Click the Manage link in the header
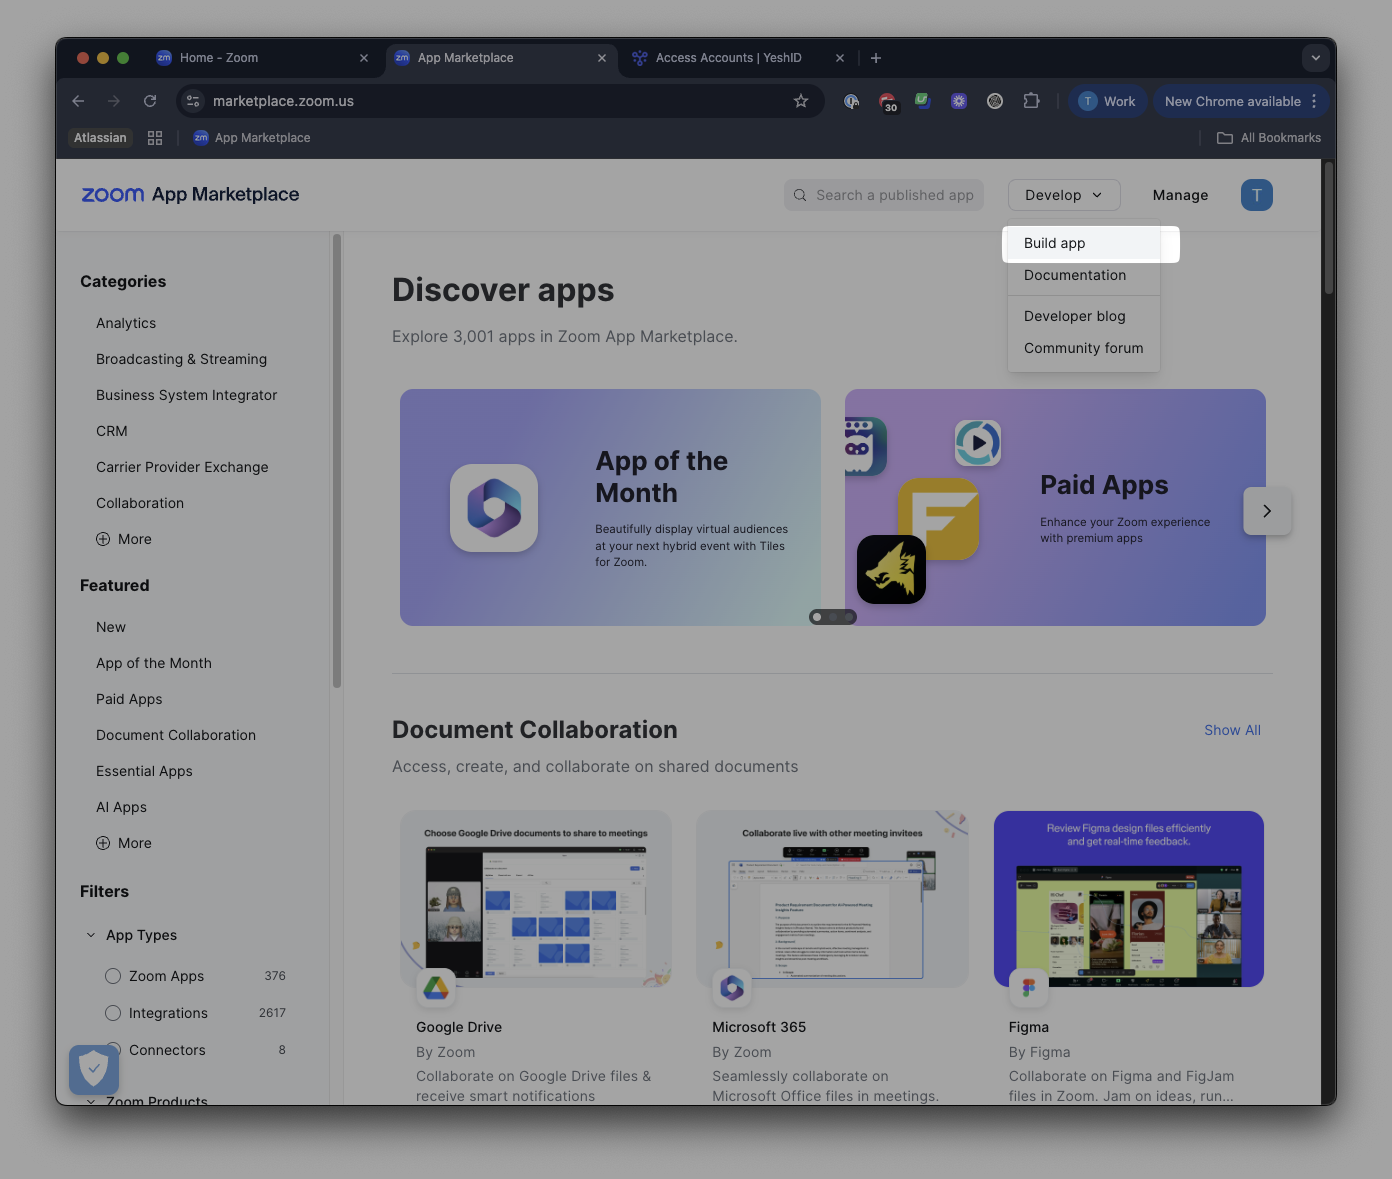The image size is (1392, 1179). [x=1180, y=195]
